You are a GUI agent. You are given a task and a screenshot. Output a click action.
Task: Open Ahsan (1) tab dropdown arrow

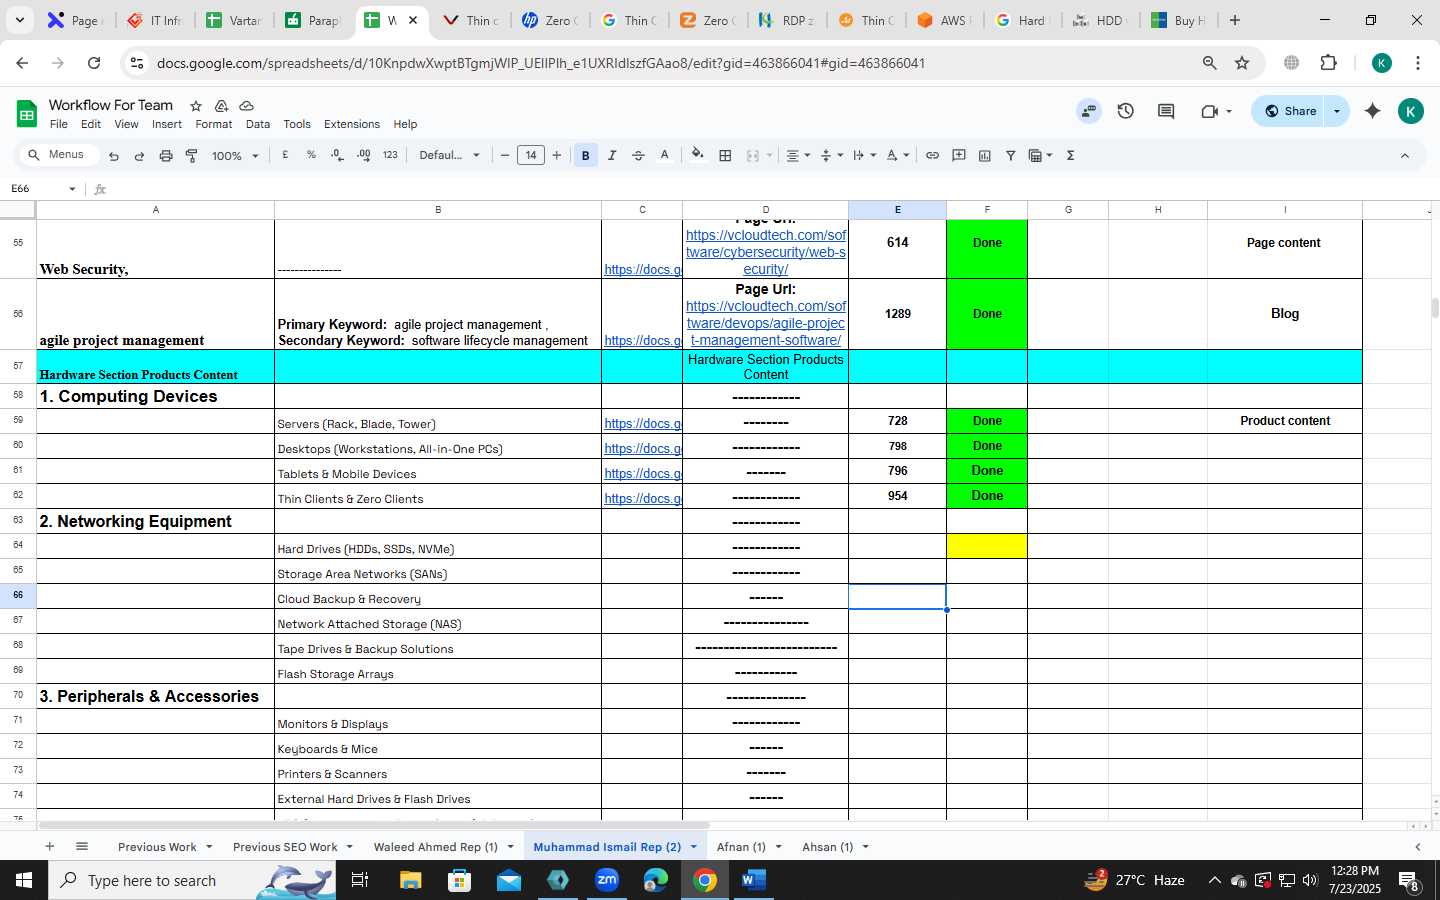[865, 847]
